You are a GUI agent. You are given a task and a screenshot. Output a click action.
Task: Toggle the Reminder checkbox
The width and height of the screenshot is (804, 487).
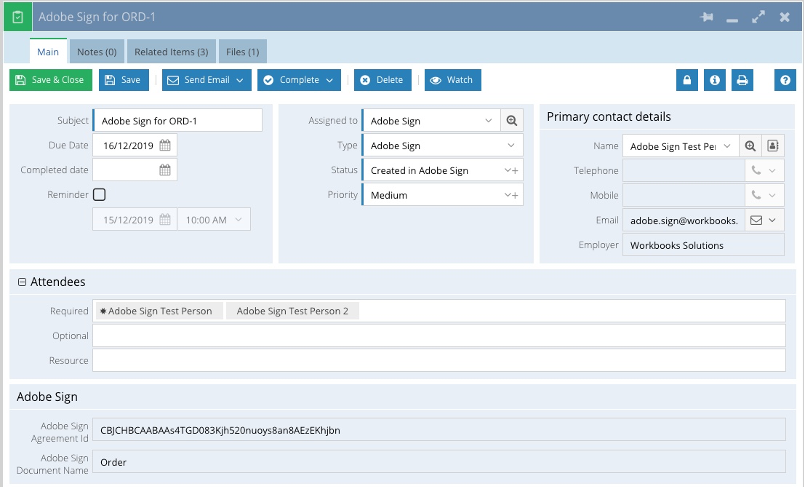pos(99,195)
